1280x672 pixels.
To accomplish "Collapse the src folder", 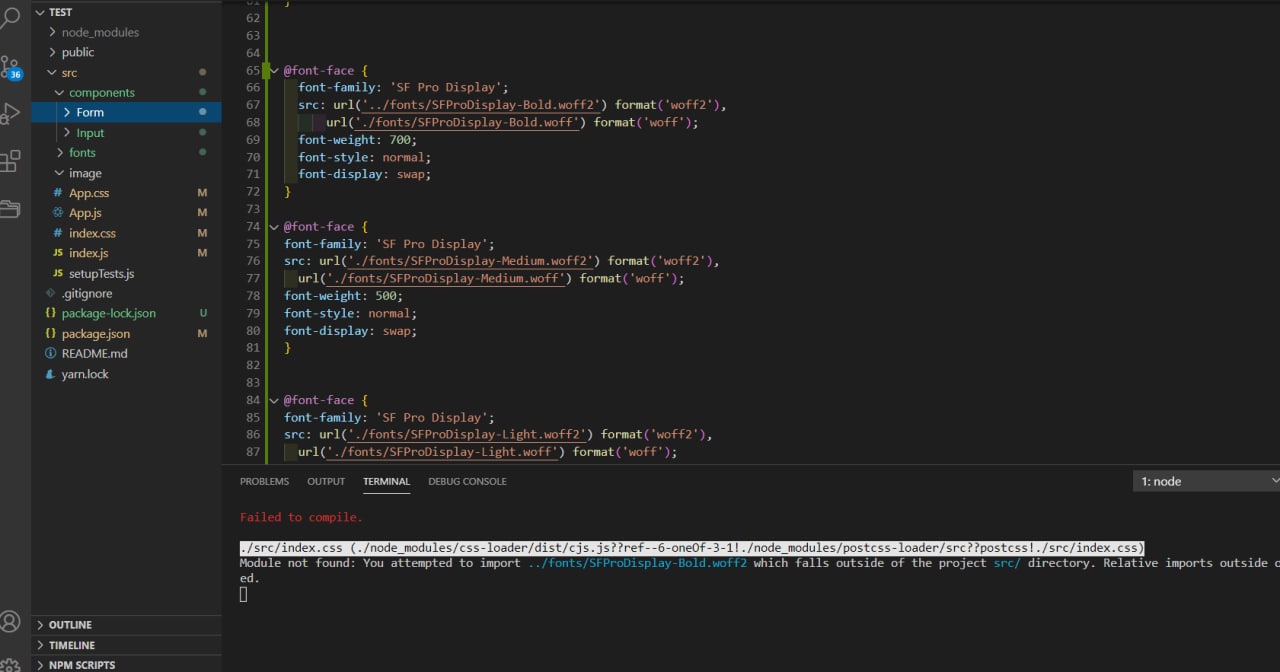I will pyautogui.click(x=69, y=72).
